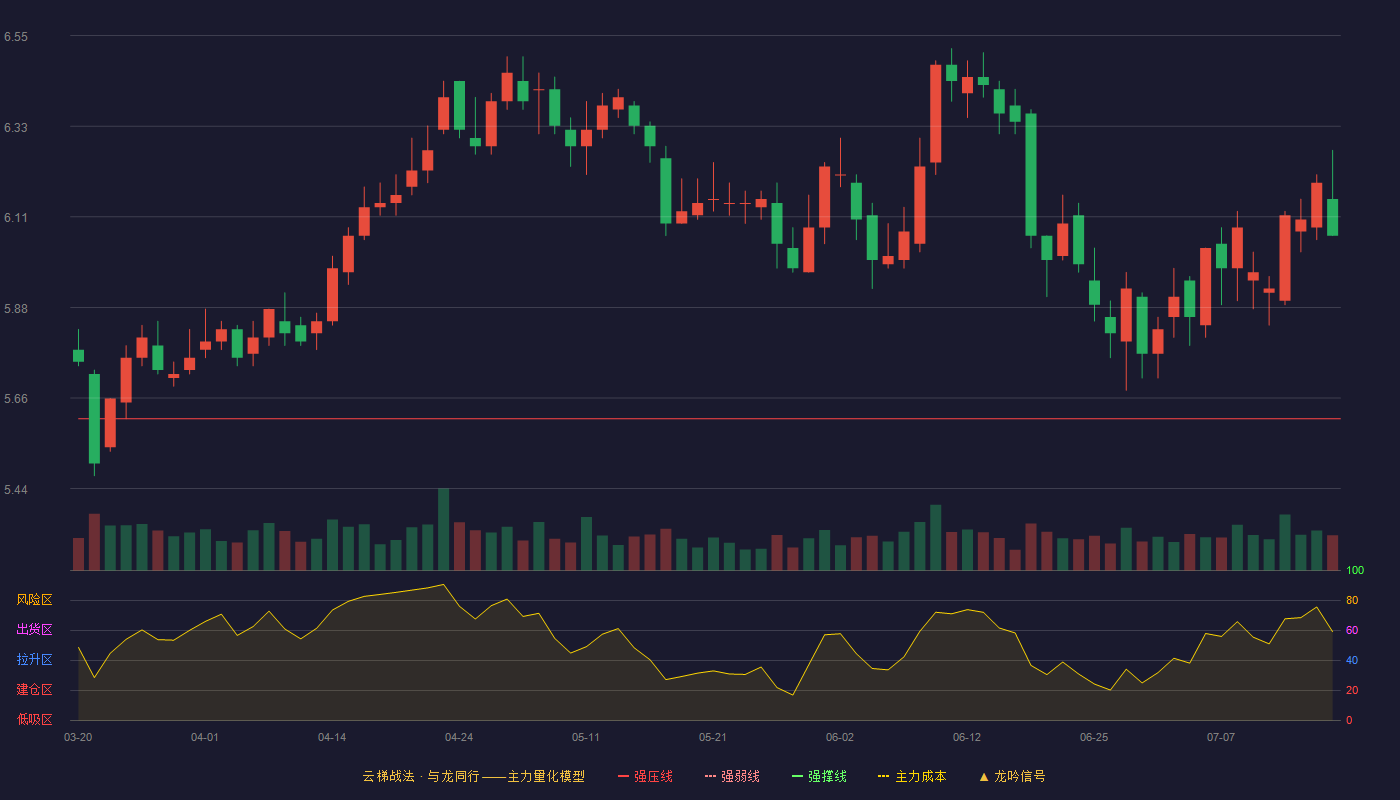Toggle the 主力成本 legend item
The image size is (1400, 800).
[912, 776]
